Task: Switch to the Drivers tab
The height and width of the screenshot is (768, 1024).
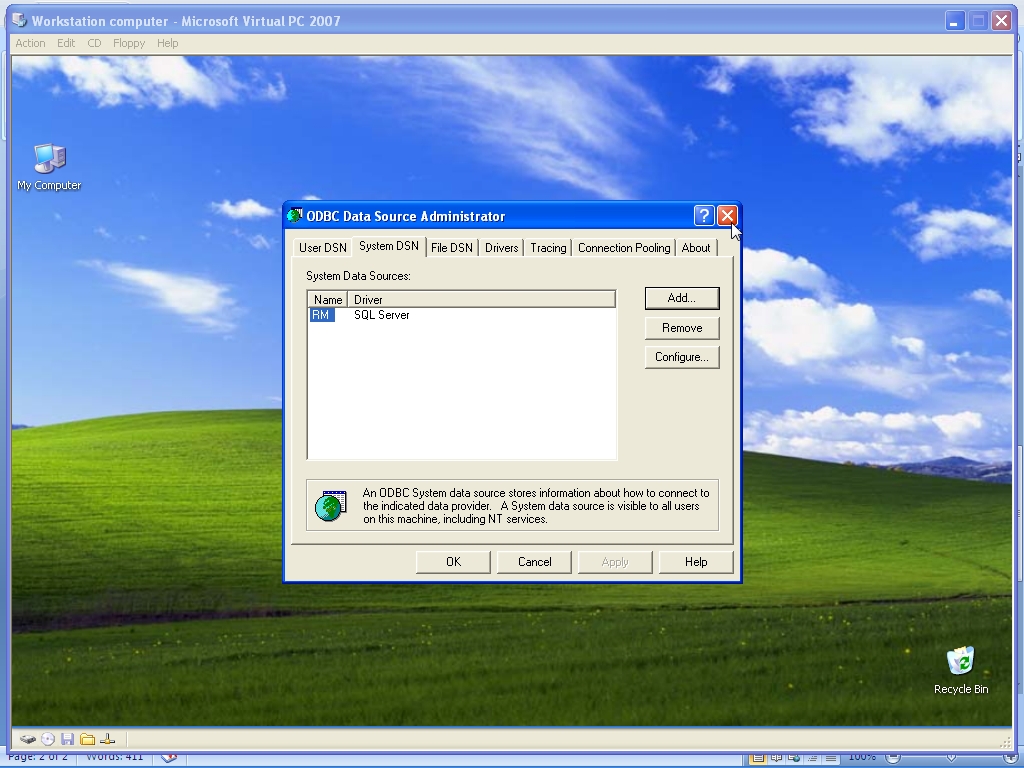Action: [502, 248]
